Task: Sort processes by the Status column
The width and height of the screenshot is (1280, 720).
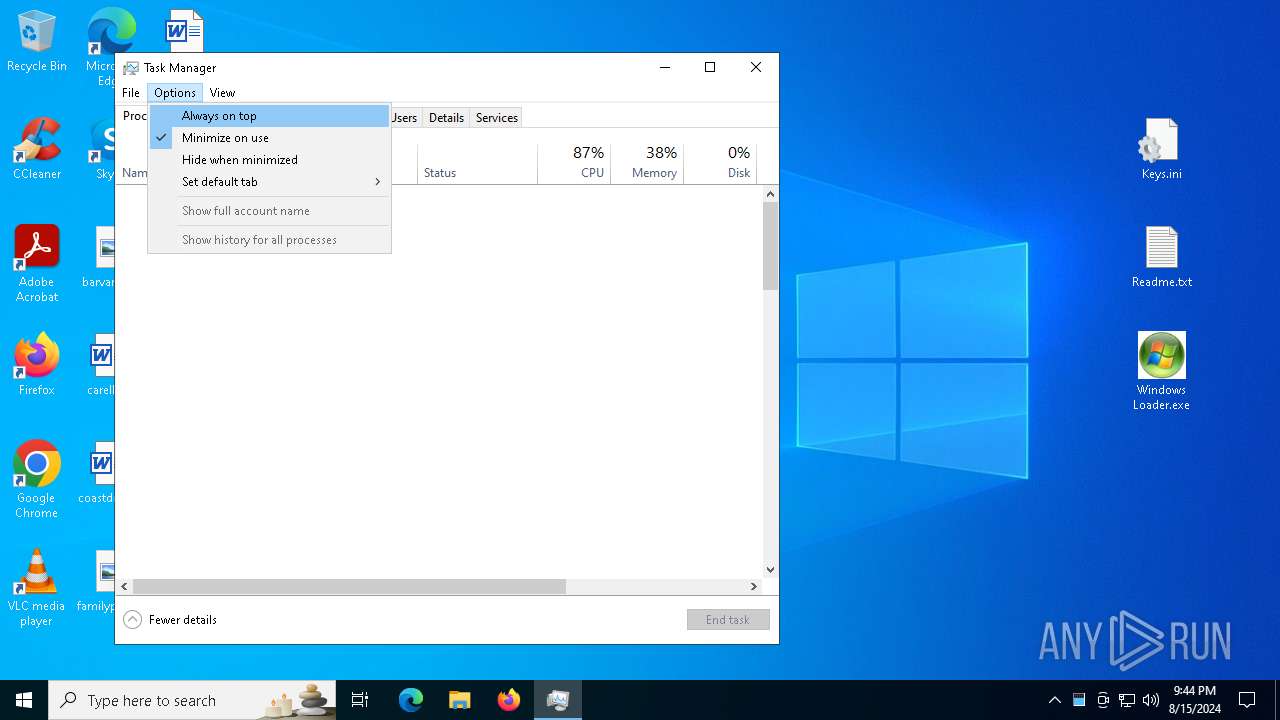Action: tap(477, 163)
